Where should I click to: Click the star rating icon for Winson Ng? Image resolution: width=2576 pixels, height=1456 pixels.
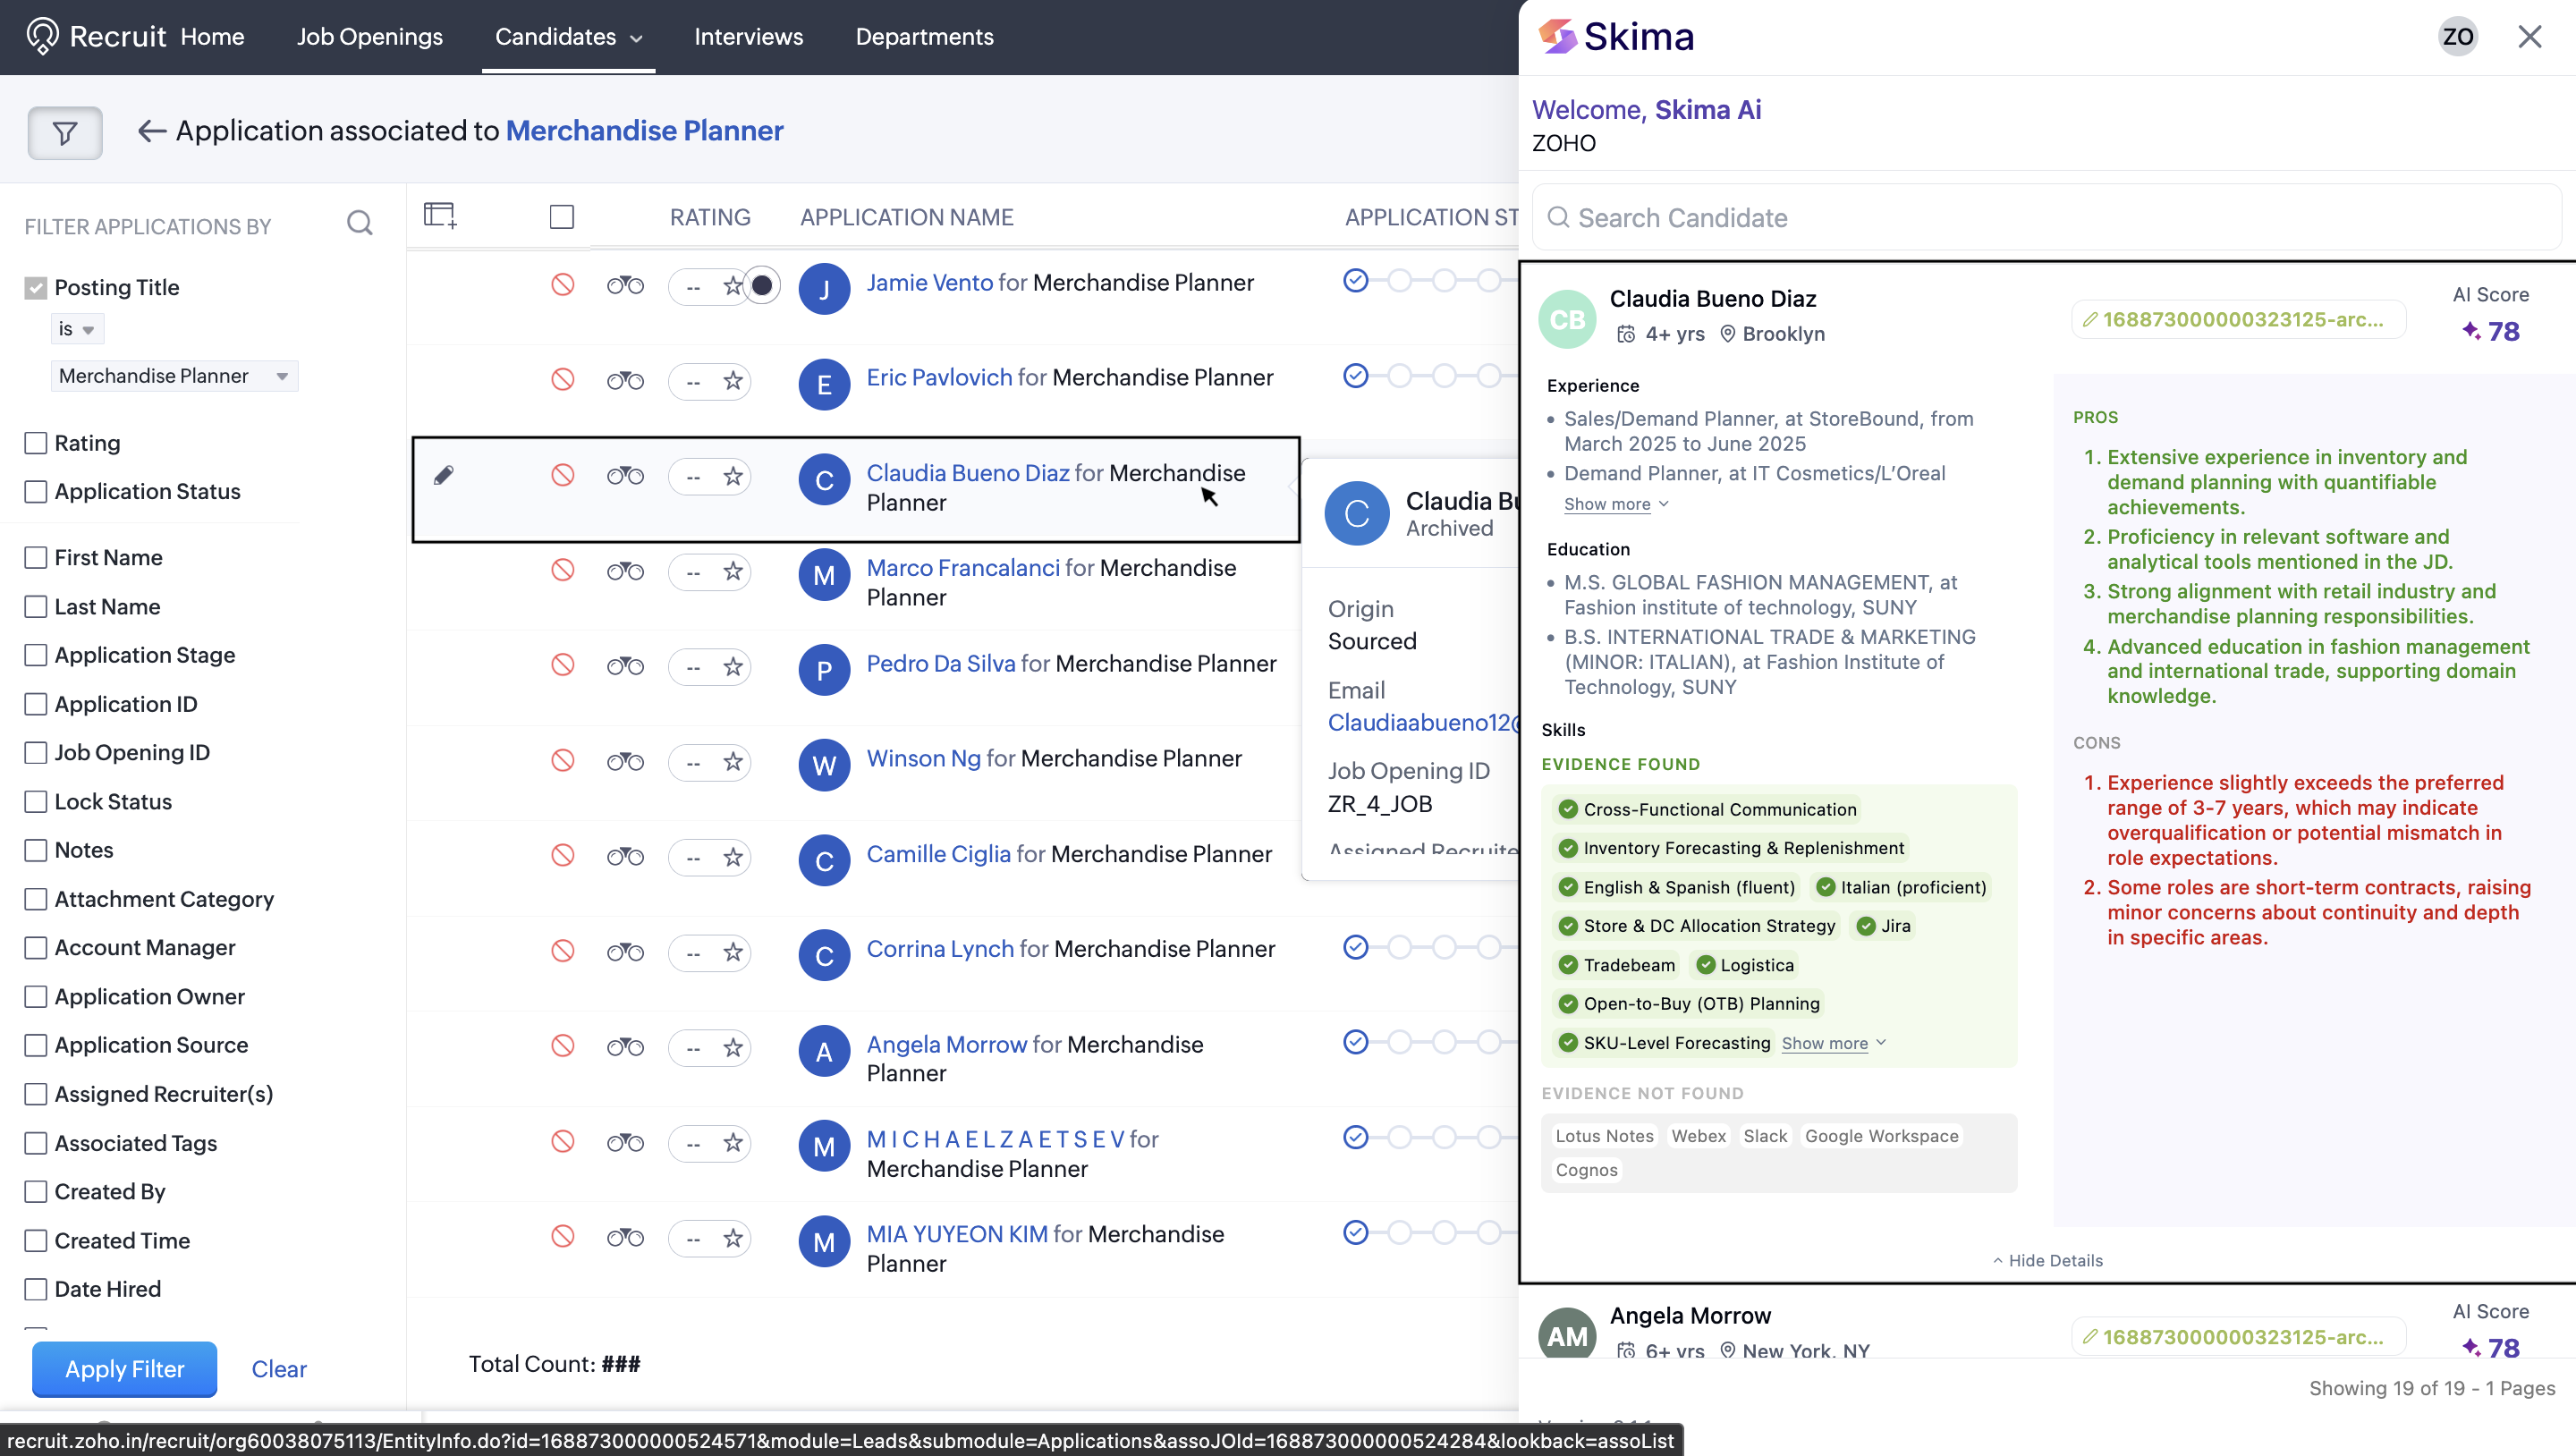[733, 761]
